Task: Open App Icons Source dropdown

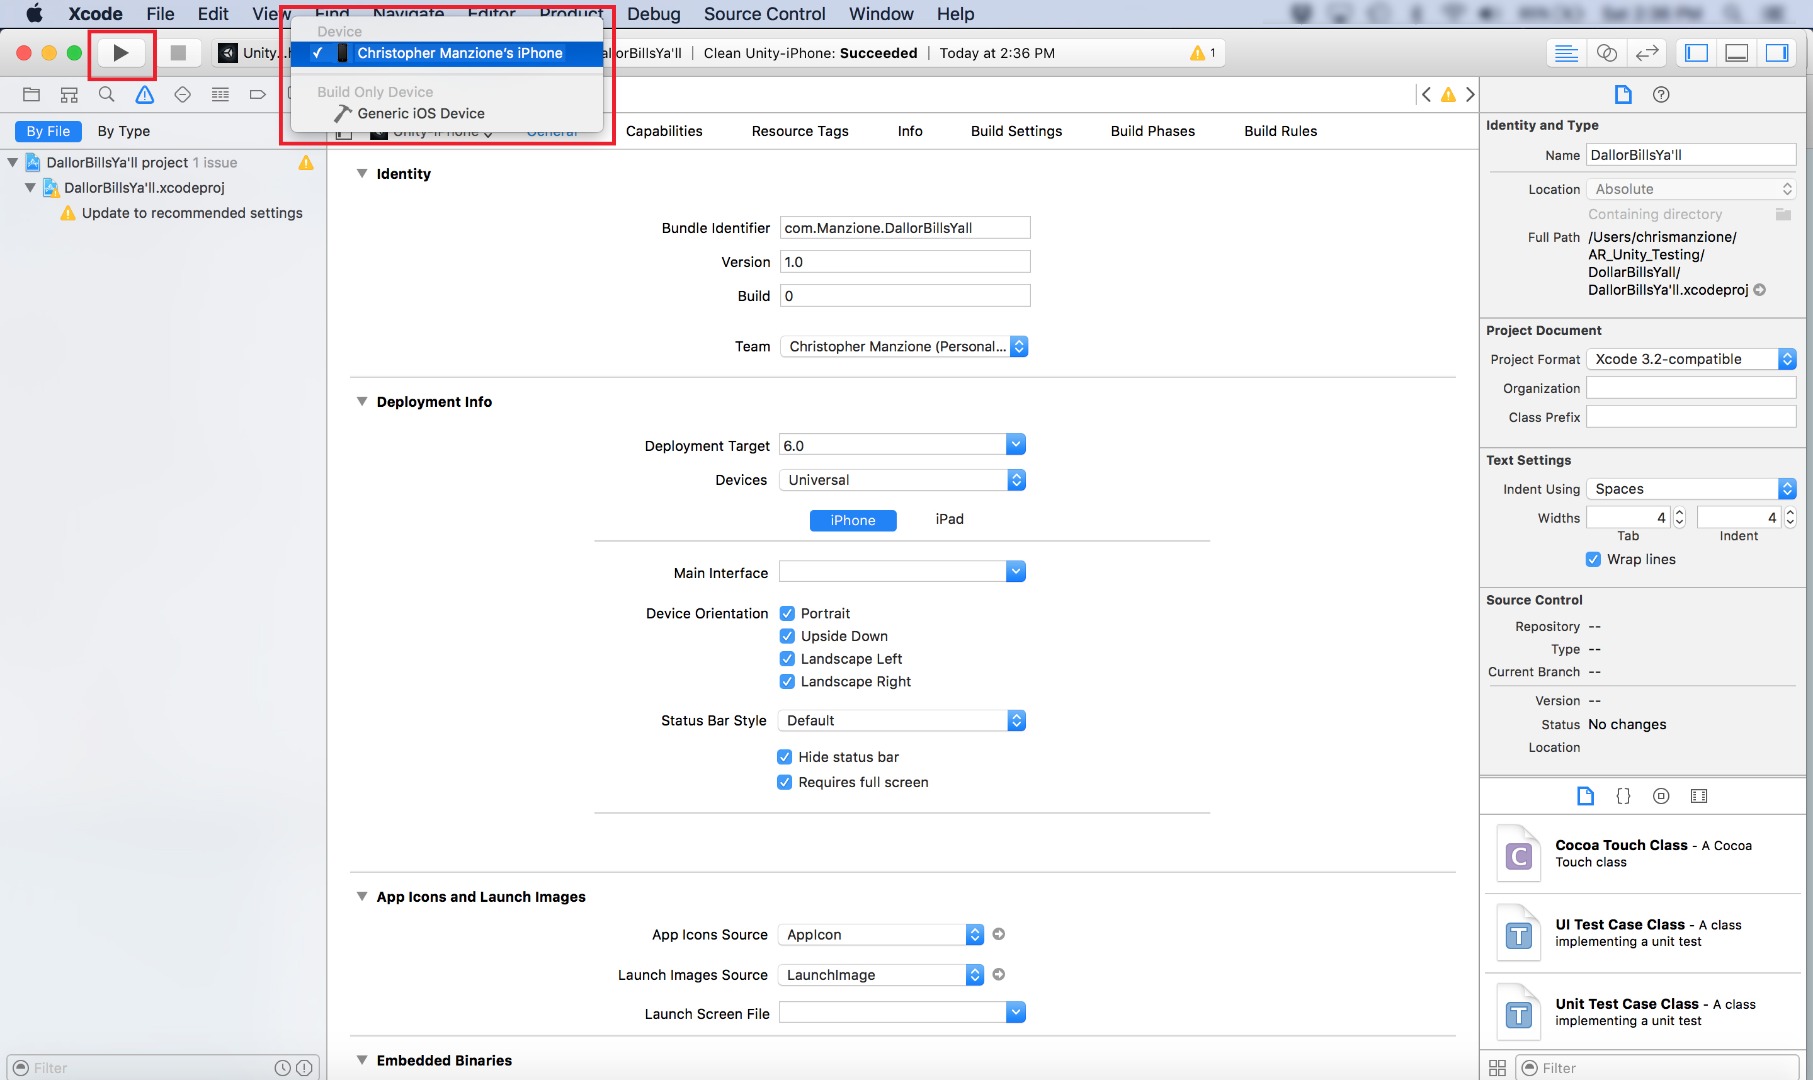Action: click(x=882, y=935)
